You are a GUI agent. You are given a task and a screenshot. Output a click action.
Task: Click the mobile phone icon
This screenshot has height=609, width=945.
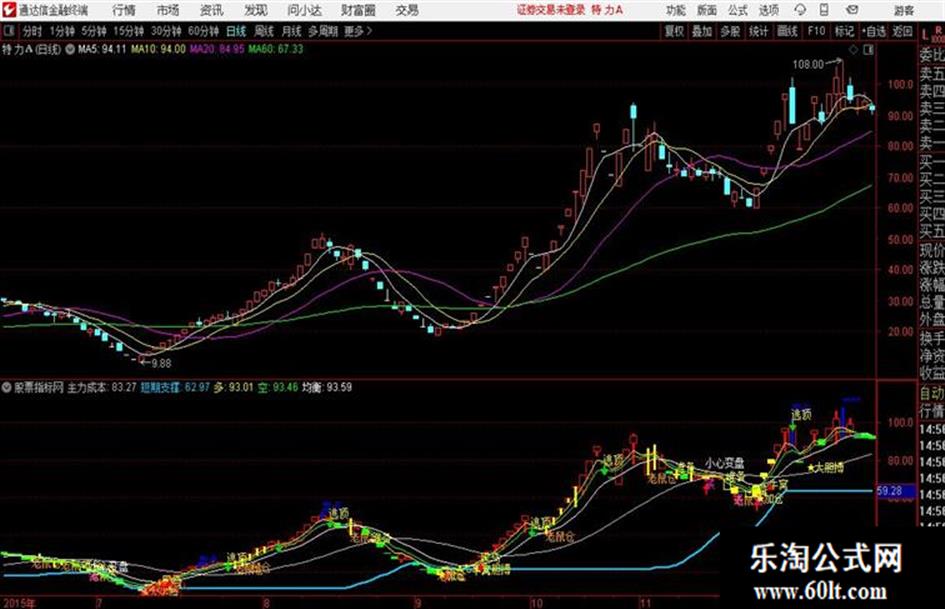[x=824, y=10]
